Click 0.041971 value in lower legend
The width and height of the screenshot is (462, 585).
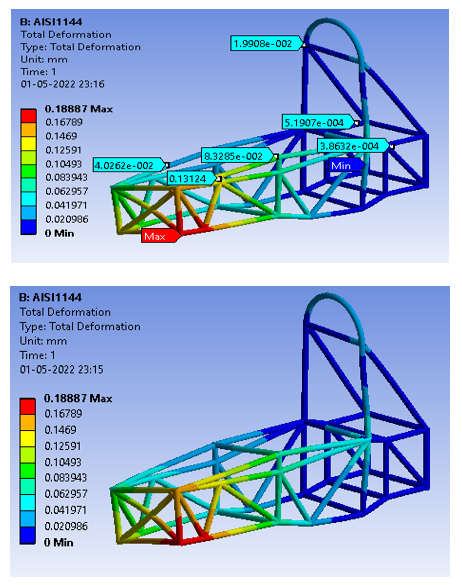click(66, 510)
